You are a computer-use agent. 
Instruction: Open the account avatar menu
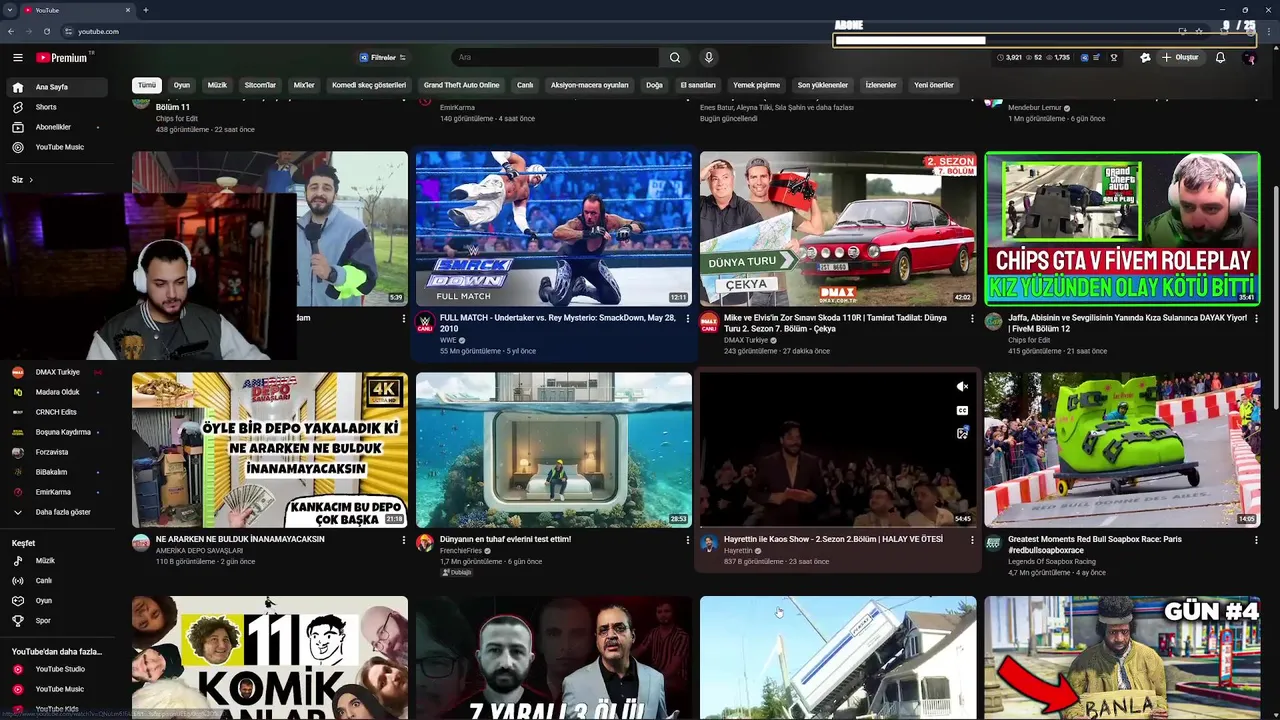1248,58
